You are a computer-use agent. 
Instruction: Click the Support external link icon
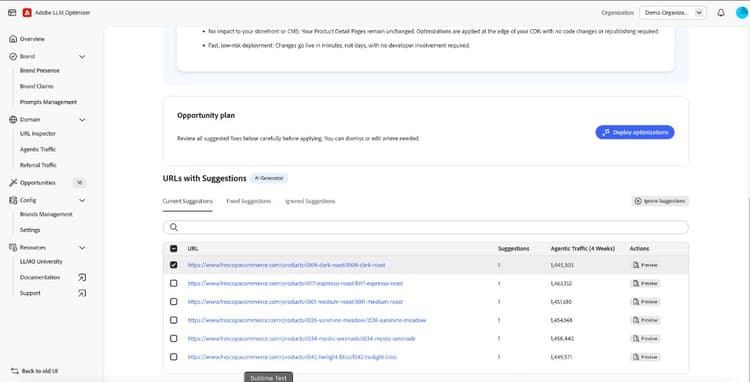coord(82,293)
